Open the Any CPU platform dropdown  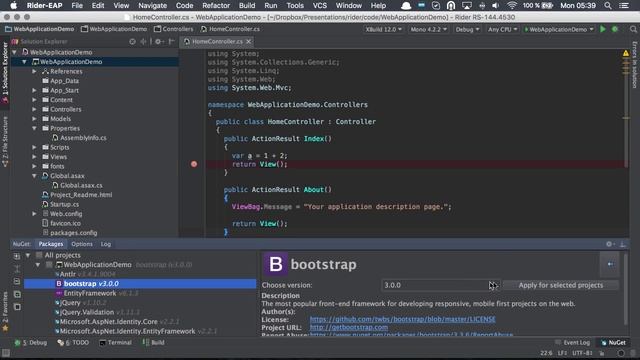click(x=502, y=29)
